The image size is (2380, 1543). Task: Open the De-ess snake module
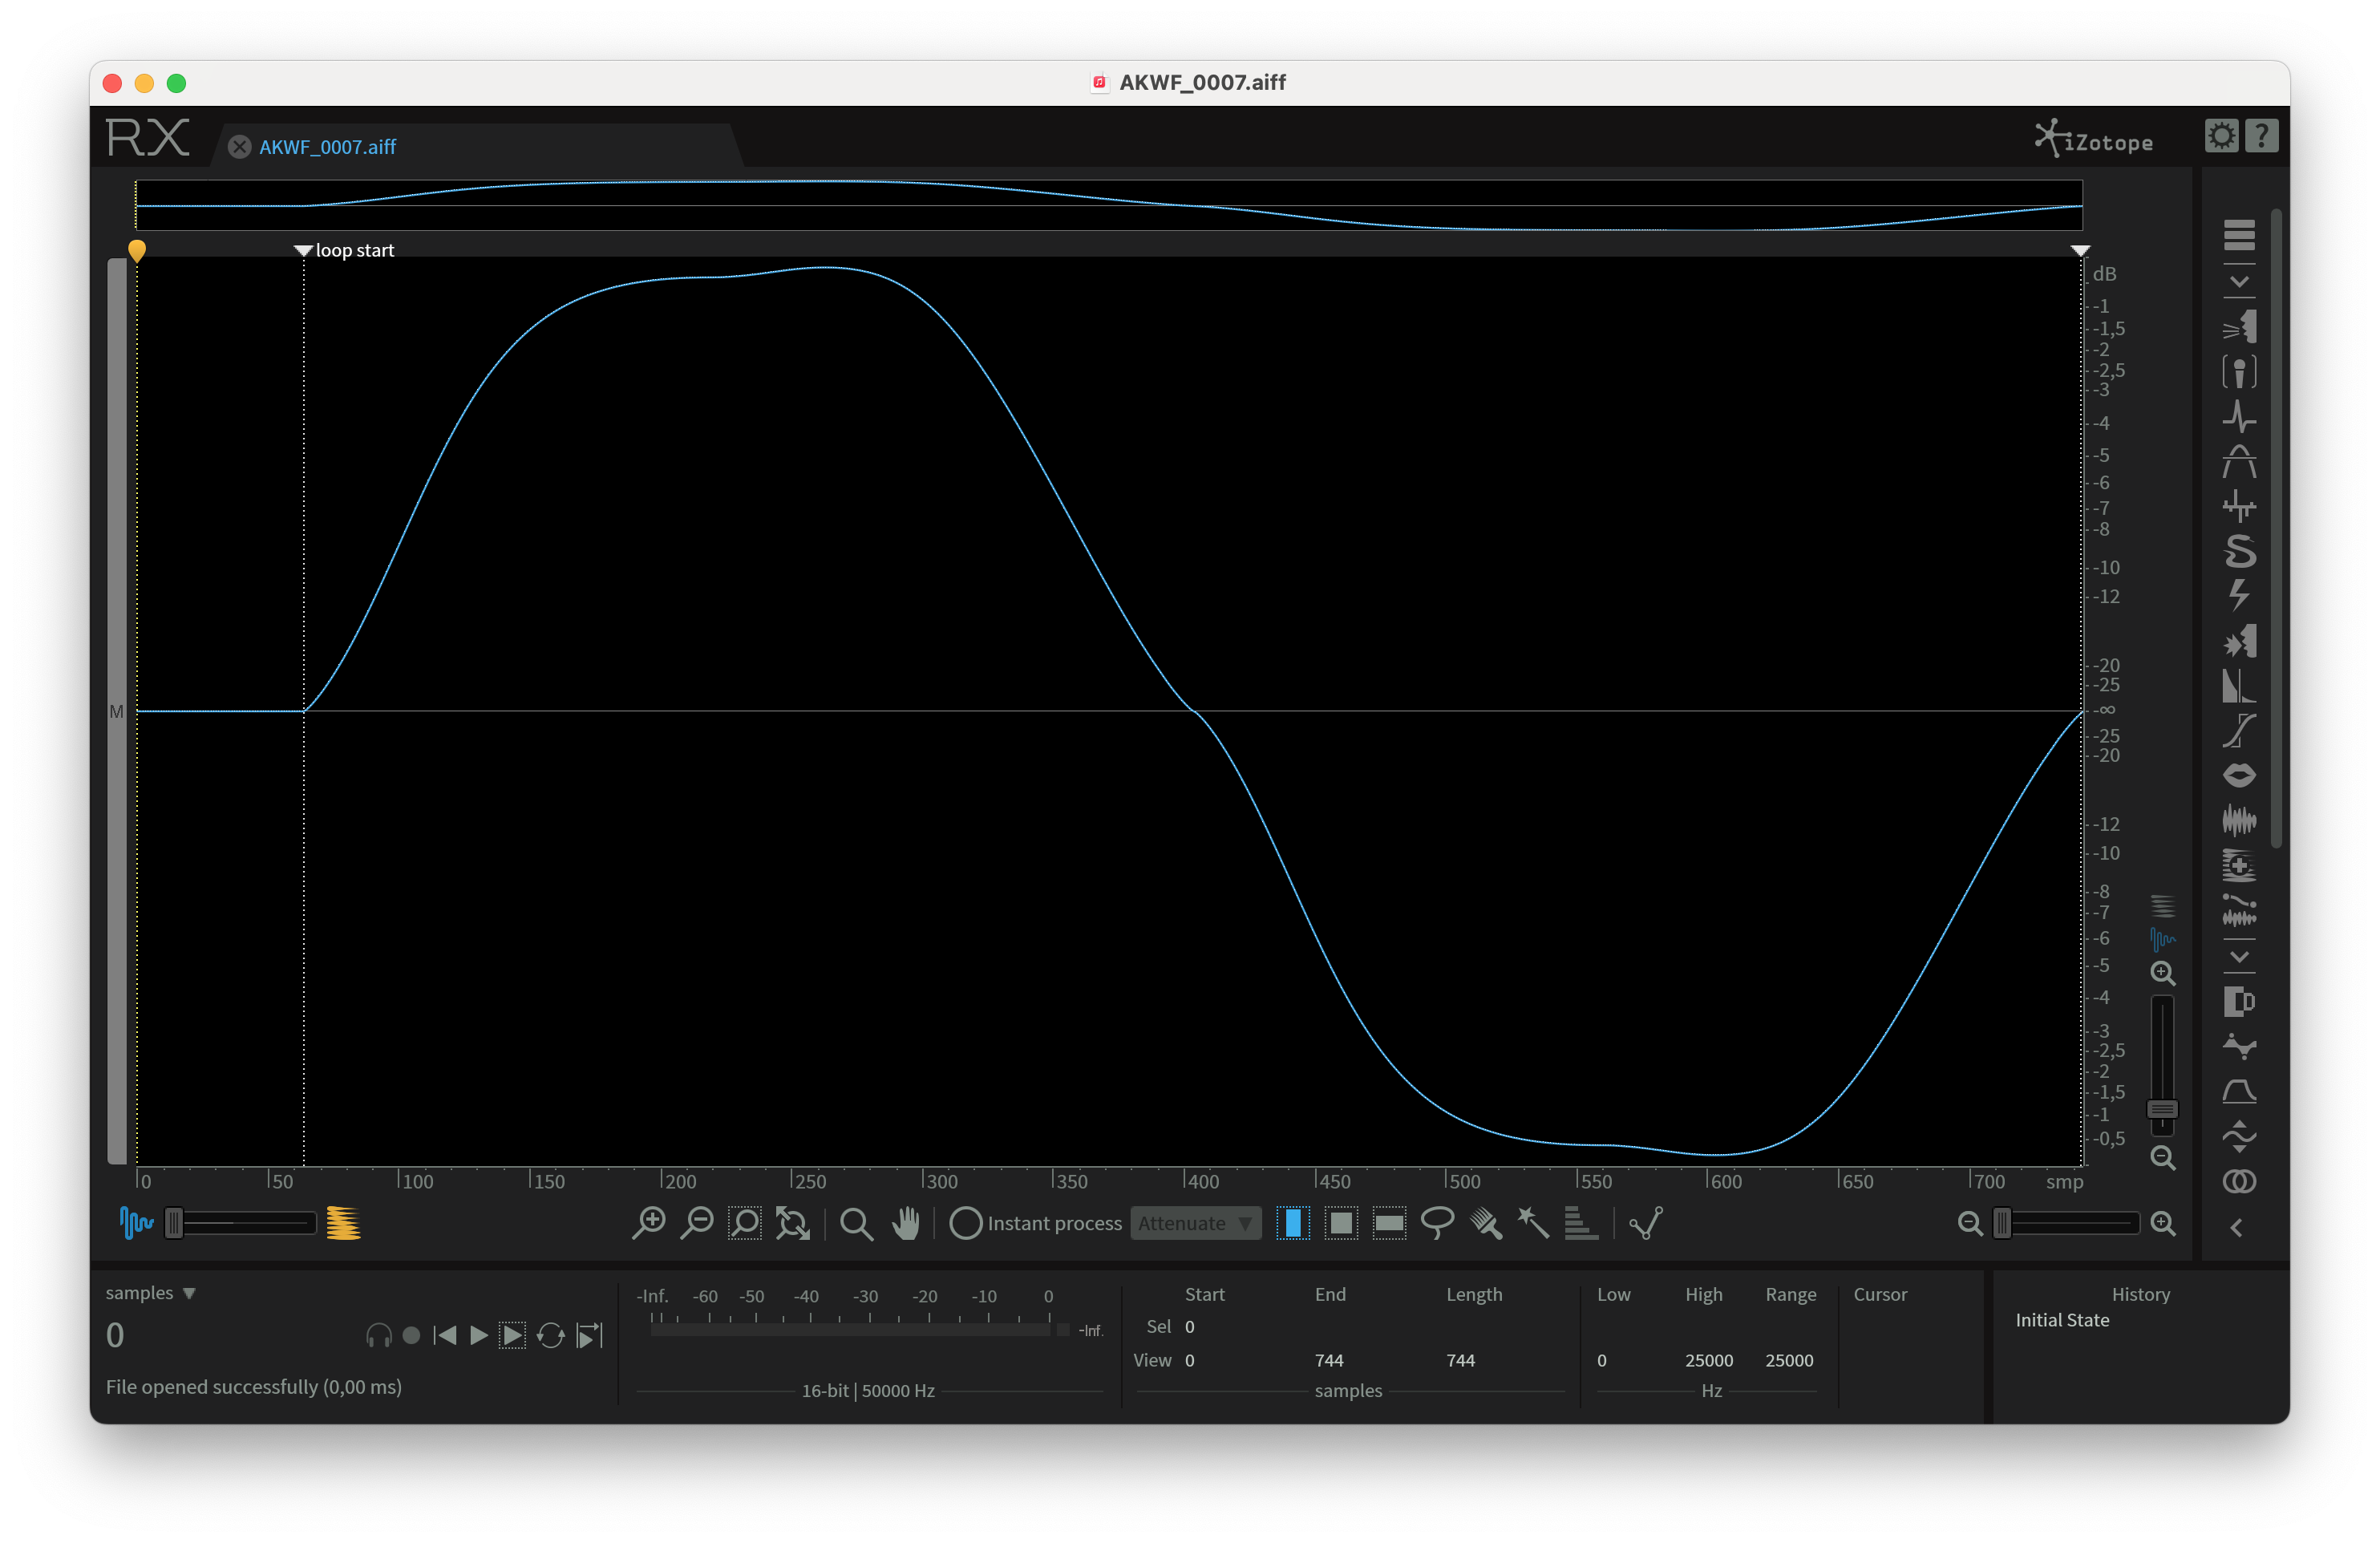coord(2238,551)
